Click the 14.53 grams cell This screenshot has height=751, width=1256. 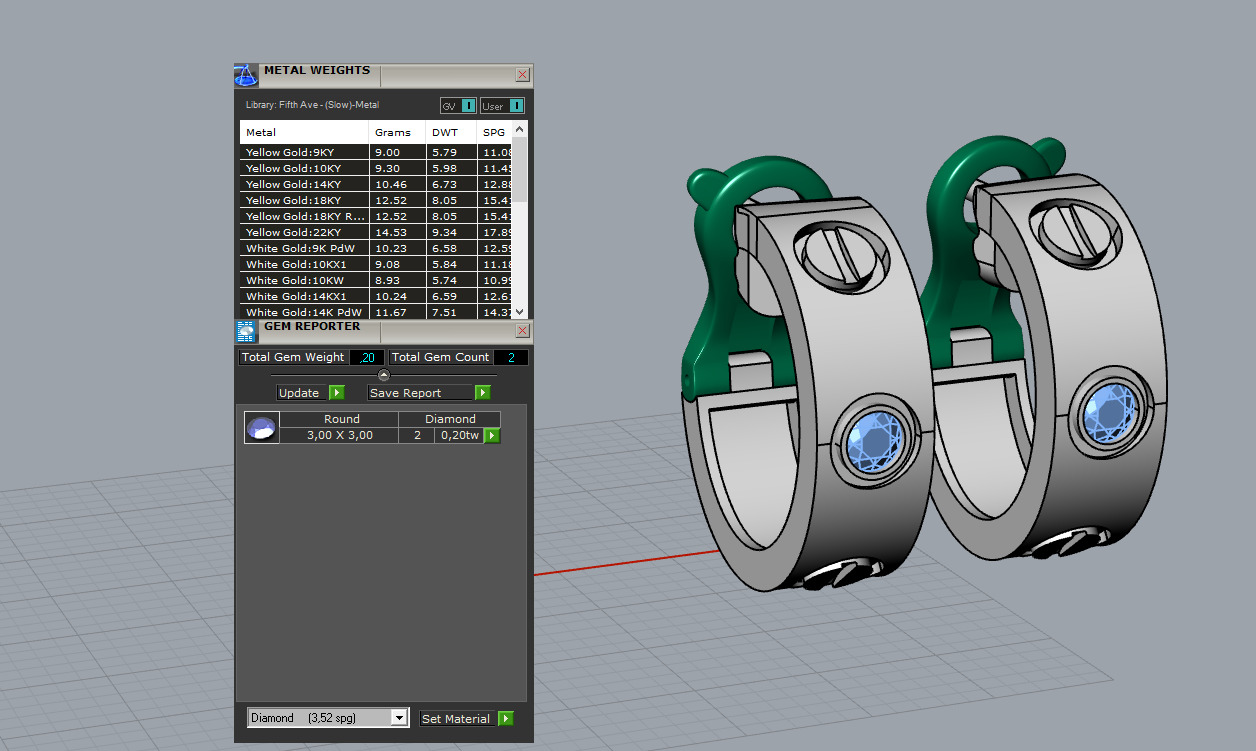(398, 232)
